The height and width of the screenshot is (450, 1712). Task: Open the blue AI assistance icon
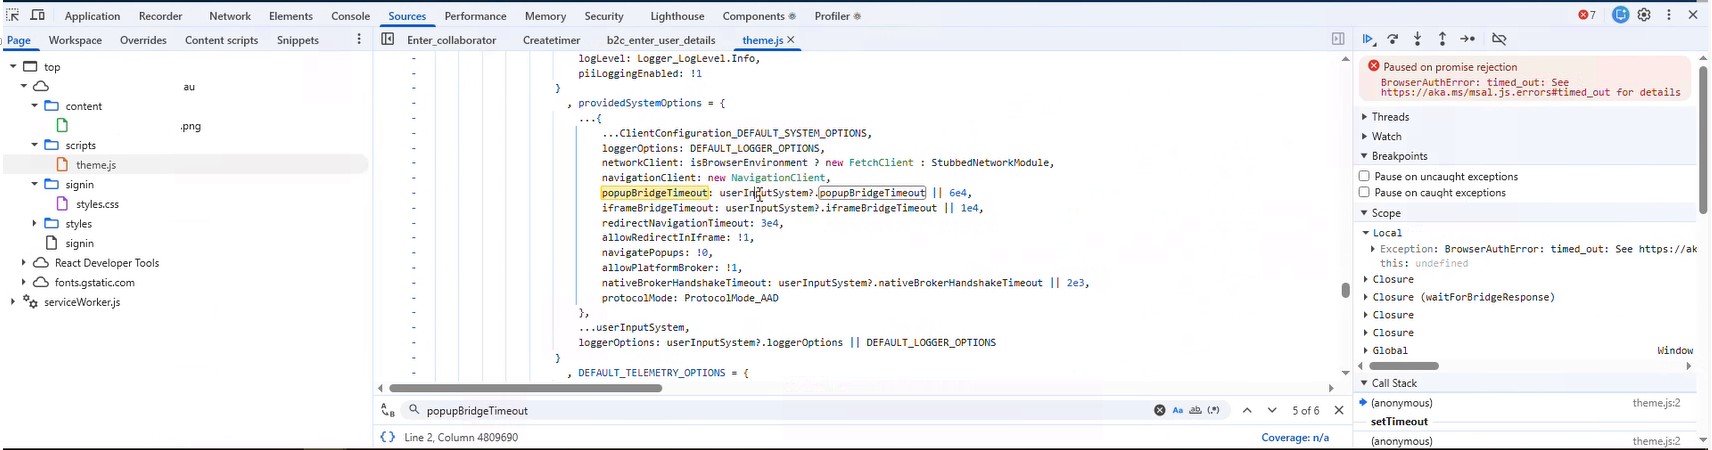coord(1621,15)
